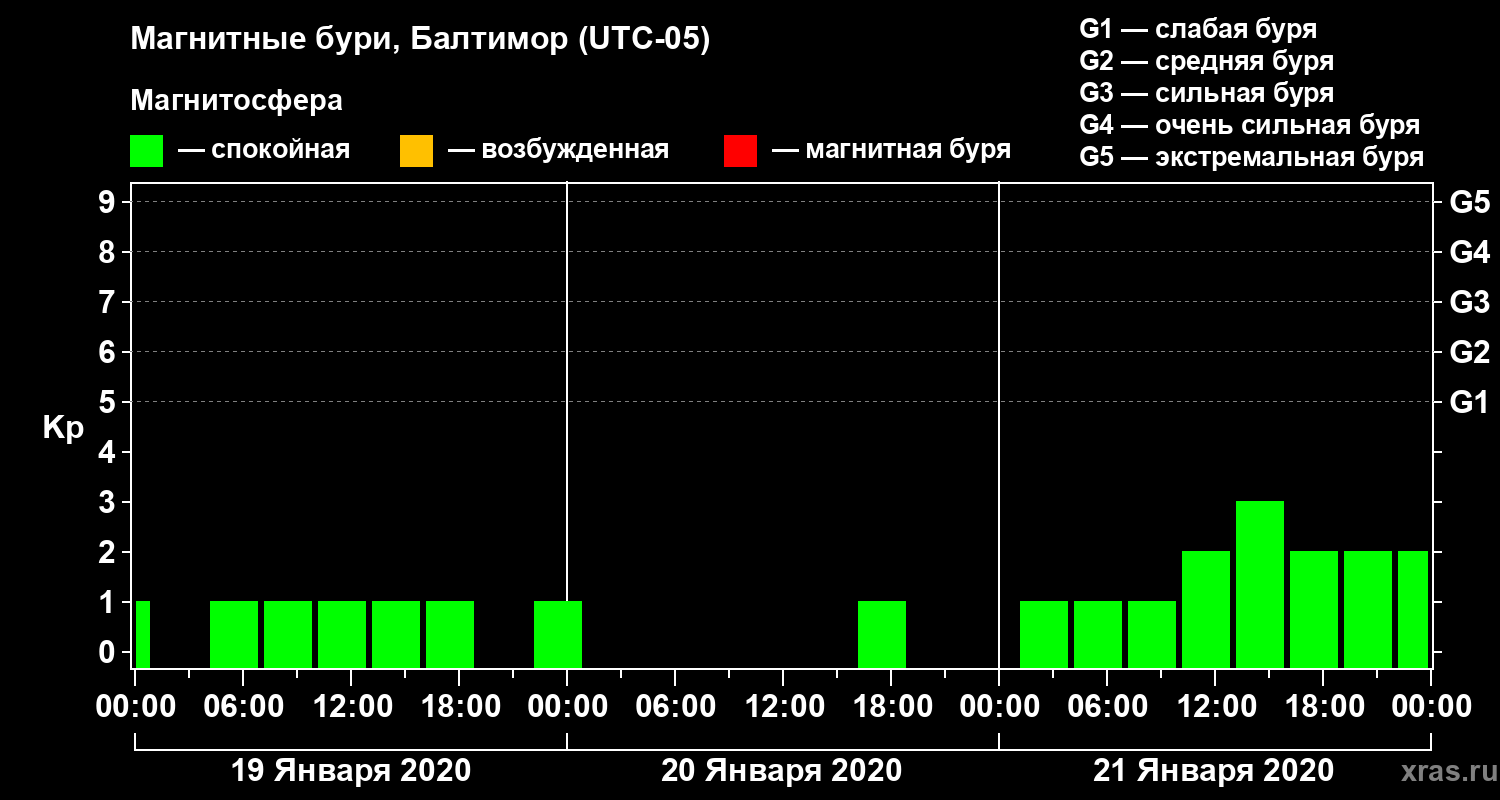Click the '18:00' time label under 19 January
Viewport: 1500px width, 800px height.
click(459, 707)
